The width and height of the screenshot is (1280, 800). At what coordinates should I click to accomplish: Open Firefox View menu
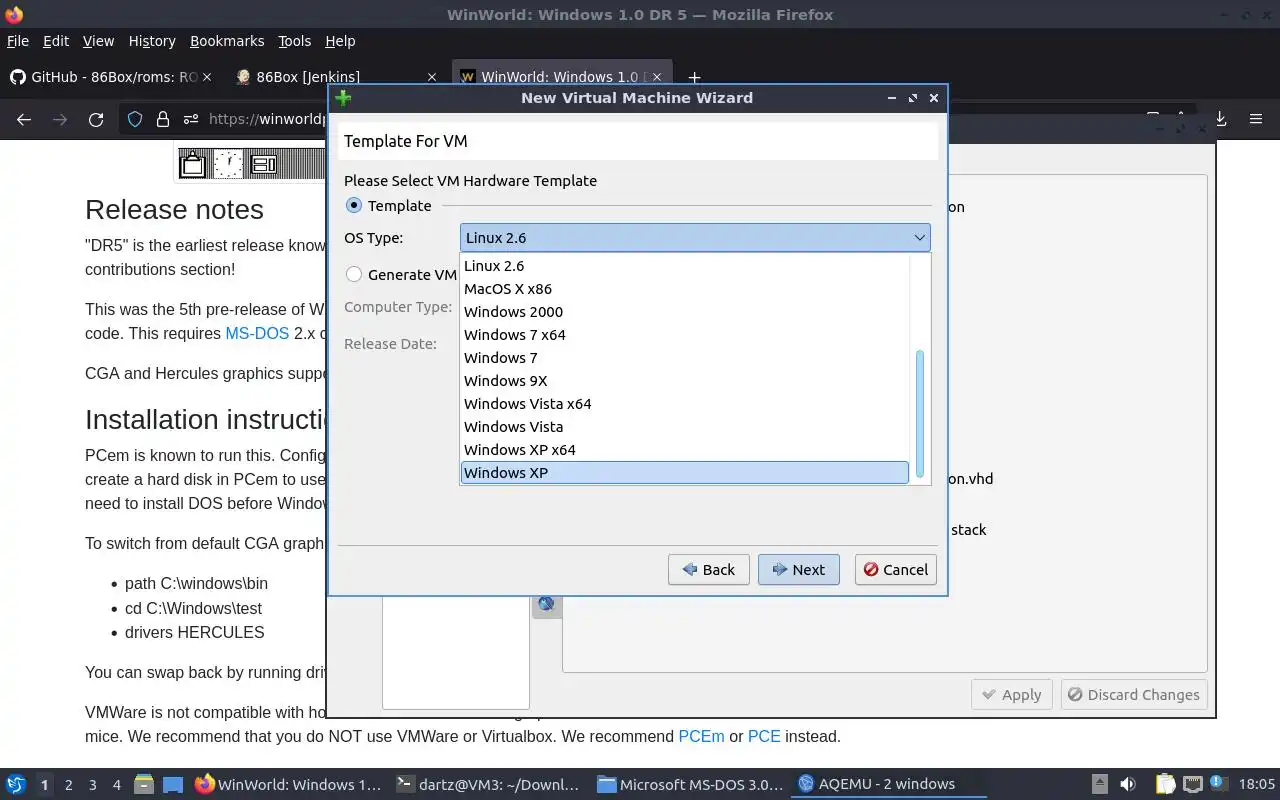click(x=98, y=41)
